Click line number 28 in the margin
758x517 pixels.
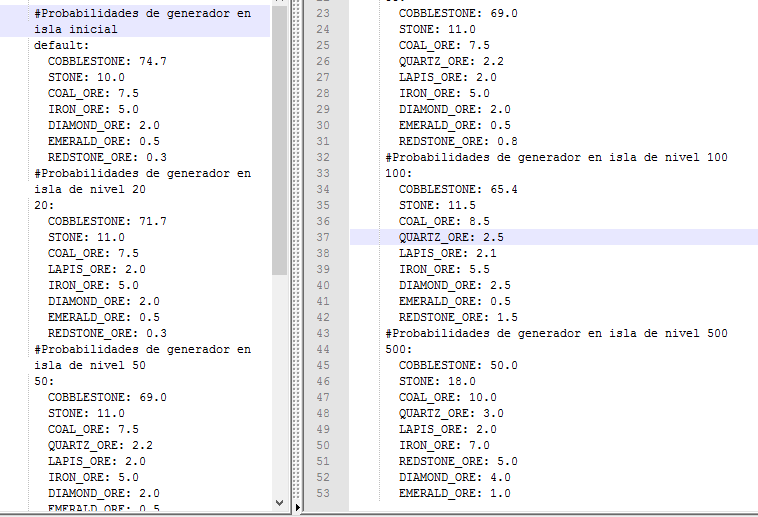tap(323, 93)
